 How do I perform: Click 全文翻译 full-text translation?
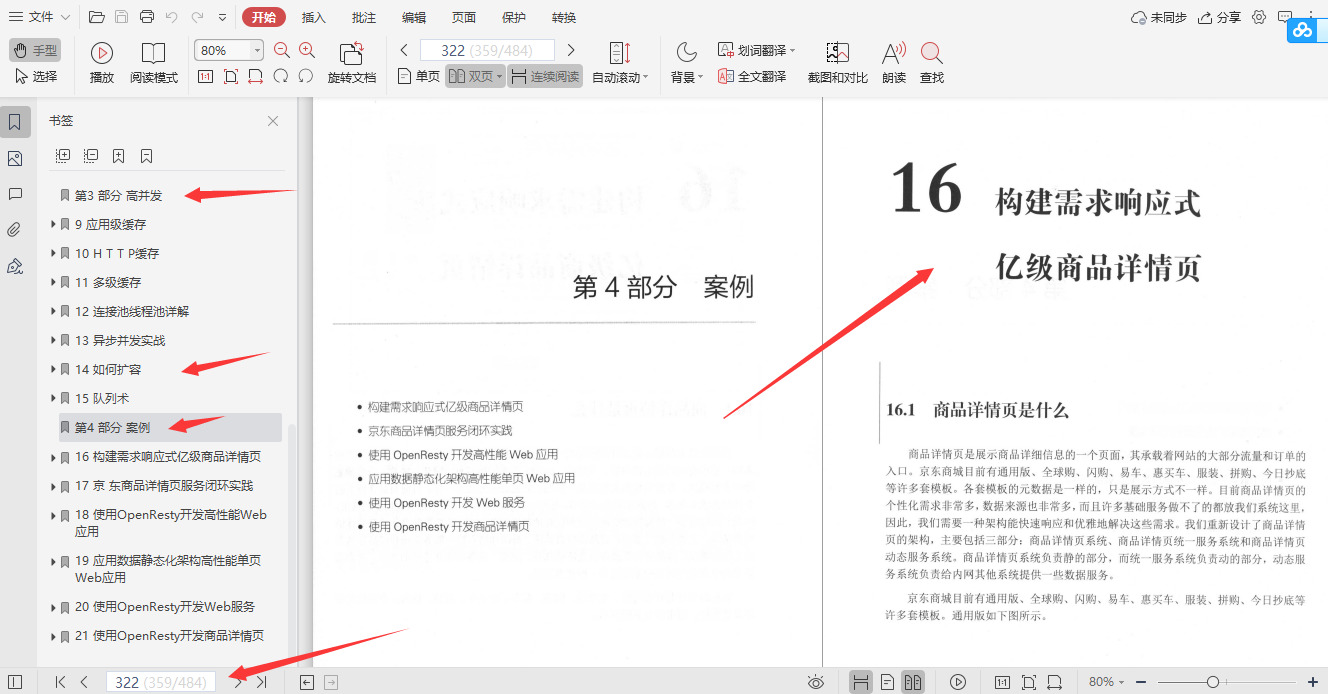click(x=751, y=75)
